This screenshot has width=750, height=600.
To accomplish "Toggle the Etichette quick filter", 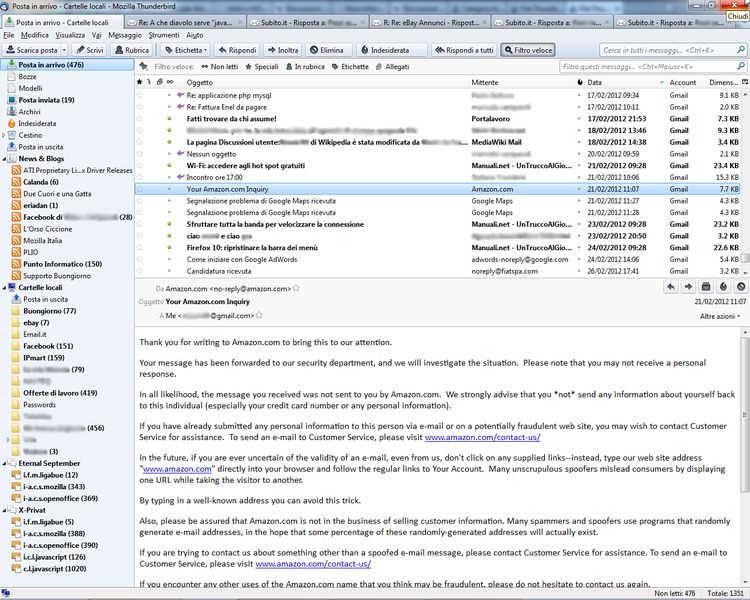I will click(x=350, y=67).
